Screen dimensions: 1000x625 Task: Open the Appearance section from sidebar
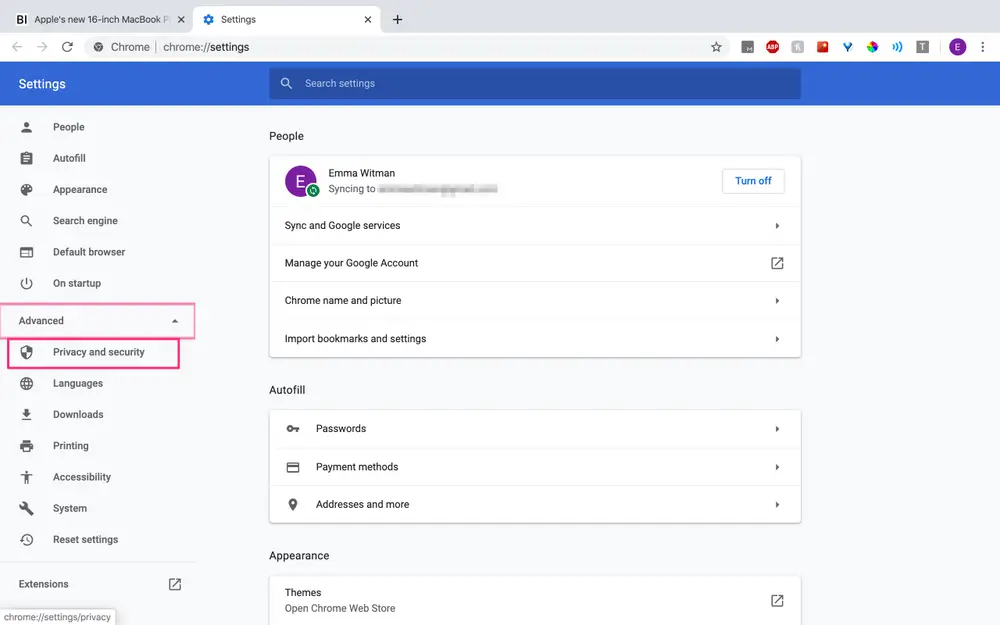tap(80, 190)
